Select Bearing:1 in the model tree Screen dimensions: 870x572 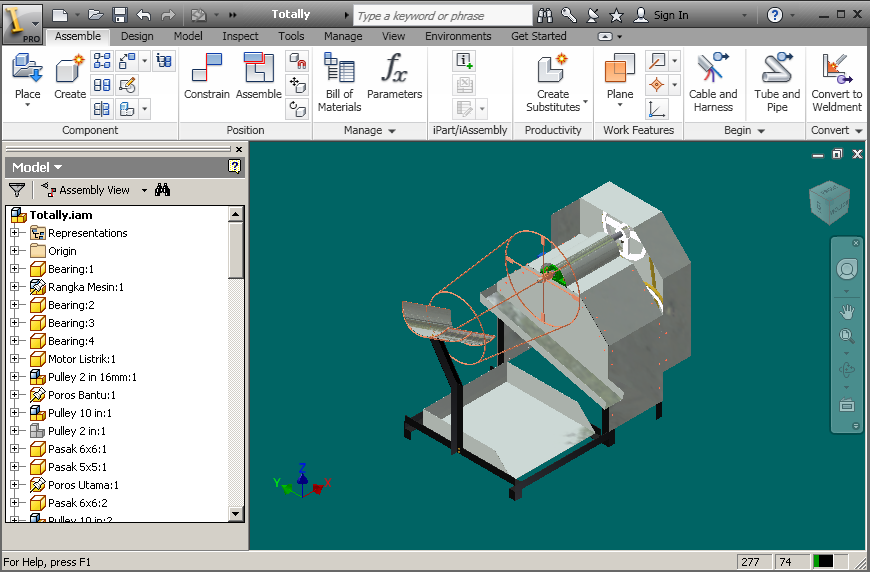pyautogui.click(x=71, y=269)
